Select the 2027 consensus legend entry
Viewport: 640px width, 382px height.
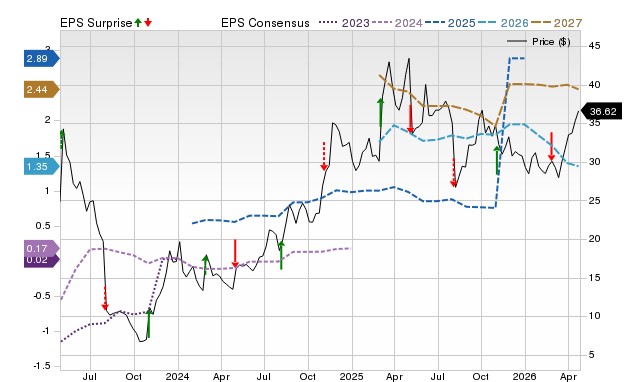point(556,23)
